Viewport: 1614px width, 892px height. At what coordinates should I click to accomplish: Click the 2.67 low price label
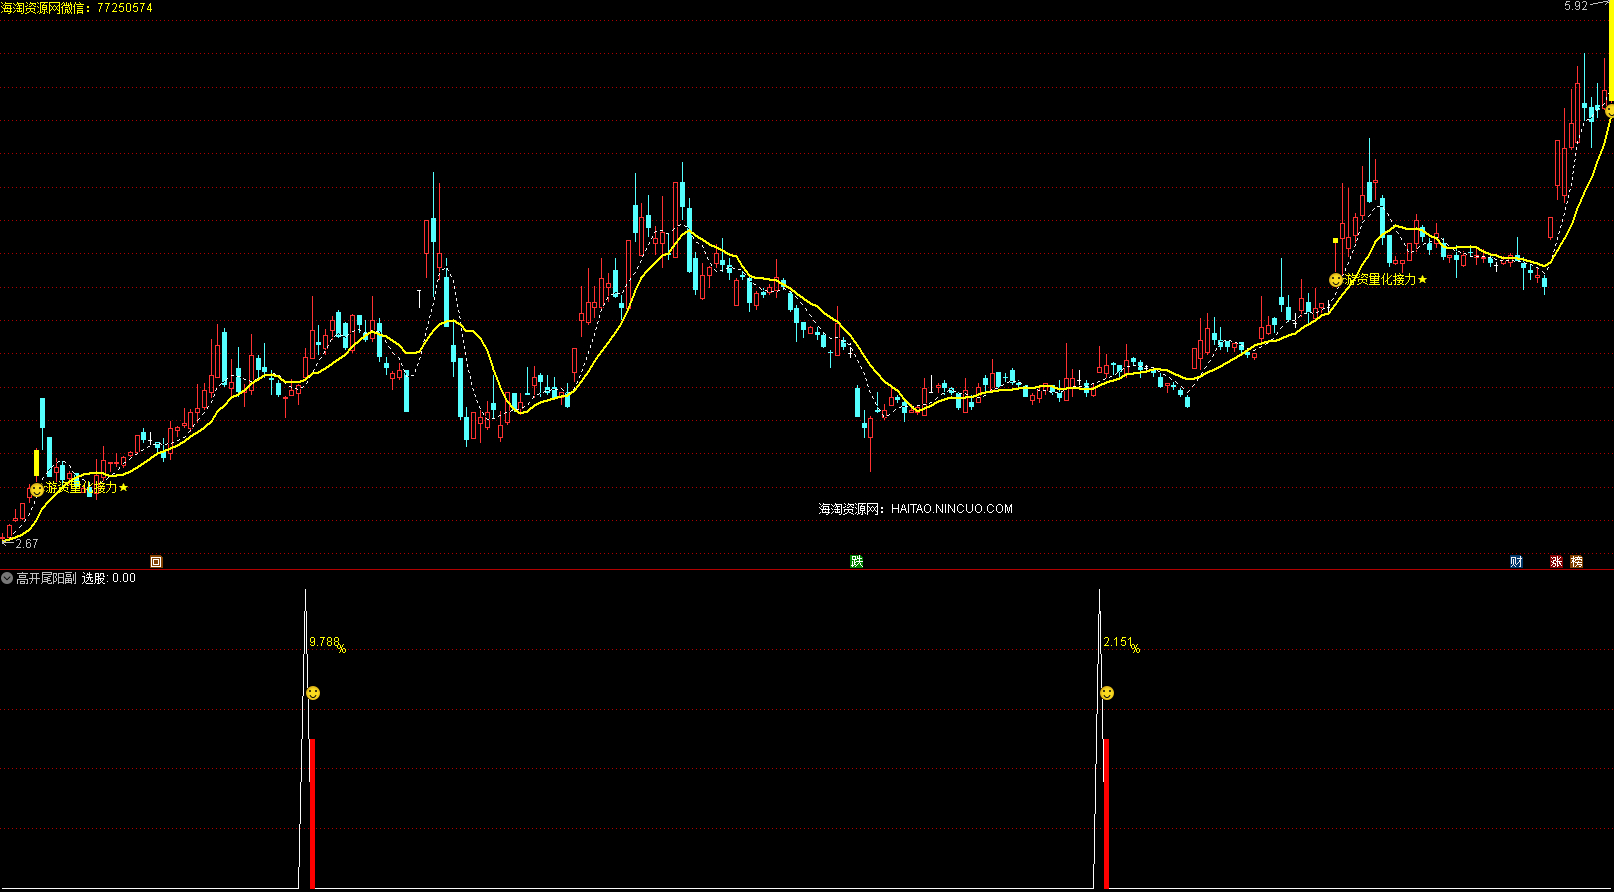pos(27,544)
